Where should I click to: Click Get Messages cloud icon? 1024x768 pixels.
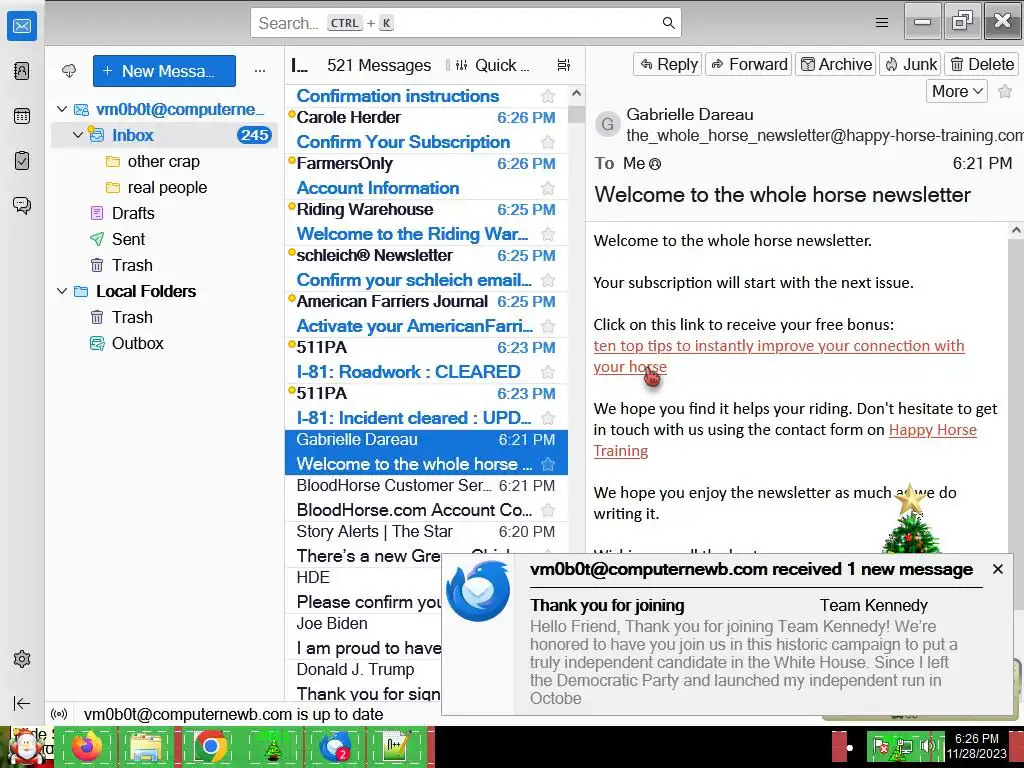(x=69, y=71)
